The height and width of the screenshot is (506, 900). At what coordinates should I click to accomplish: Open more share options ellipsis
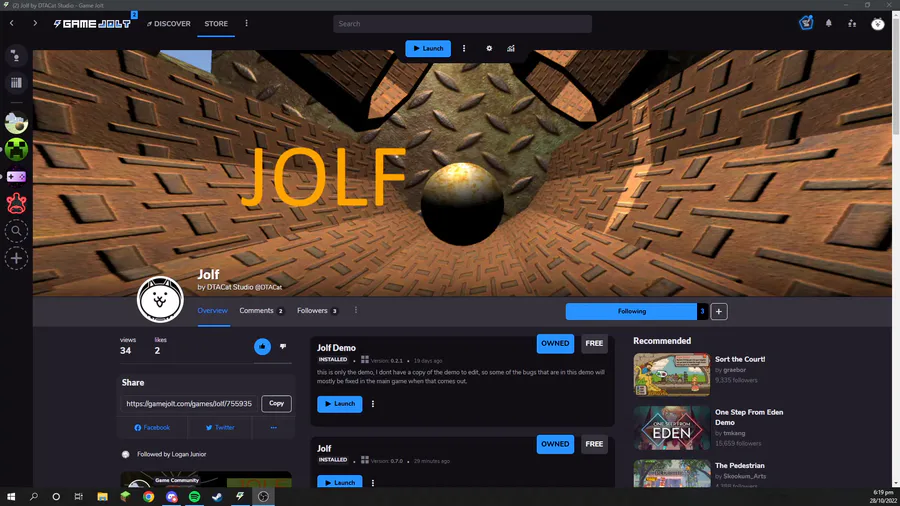[x=274, y=427]
